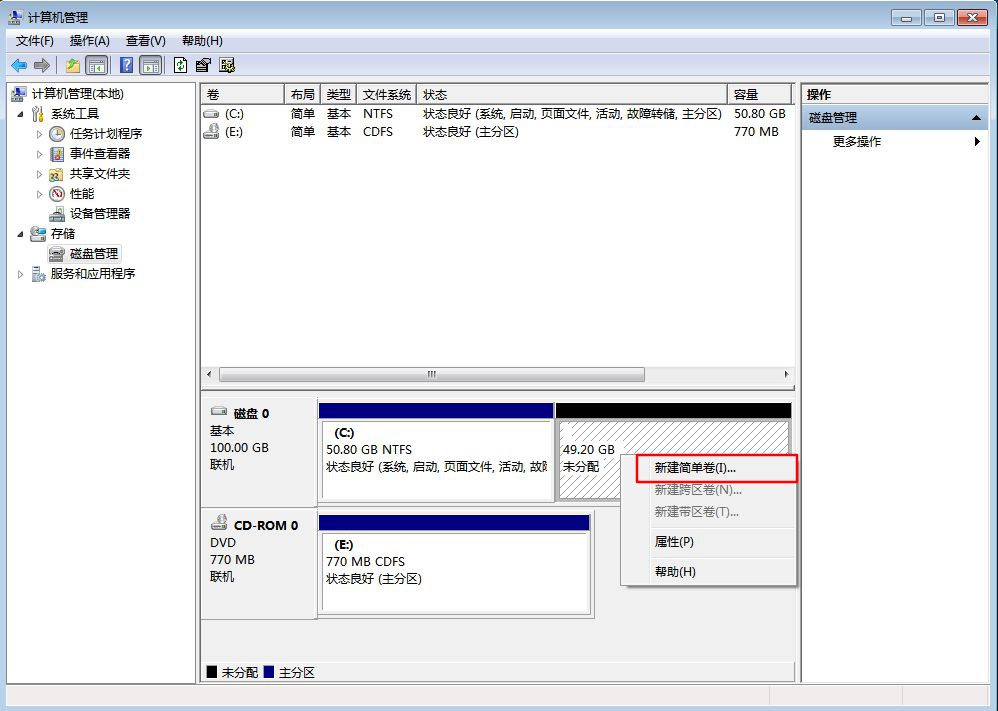The width and height of the screenshot is (998, 711).
Task: Click the Show/Hide Console Tree icon
Action: point(97,65)
